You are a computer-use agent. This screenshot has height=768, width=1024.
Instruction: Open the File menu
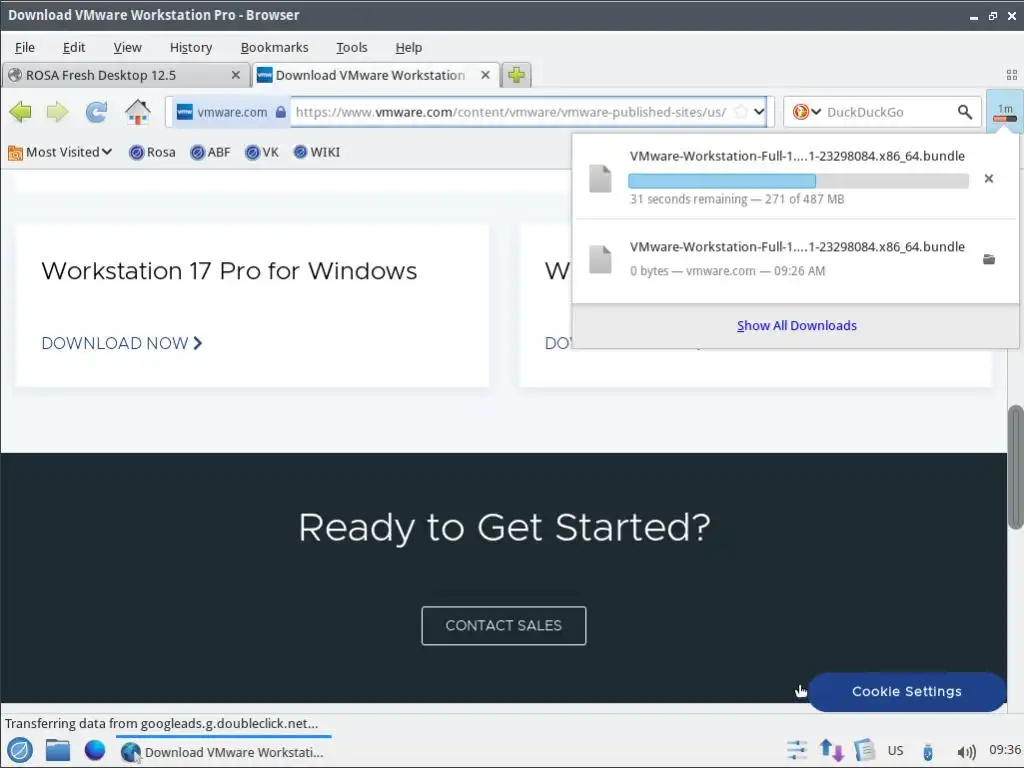tap(25, 48)
